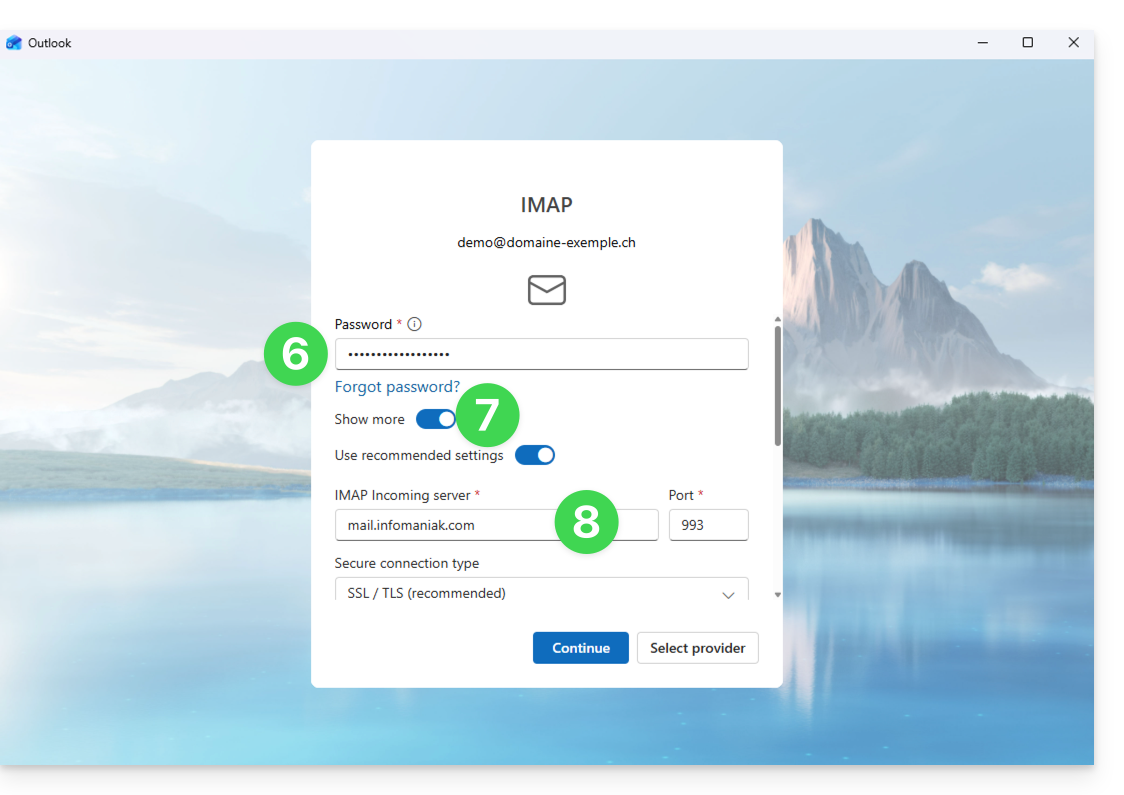Click the scroll up arrow in the dialog
The width and height of the screenshot is (1124, 795).
pyautogui.click(x=778, y=319)
